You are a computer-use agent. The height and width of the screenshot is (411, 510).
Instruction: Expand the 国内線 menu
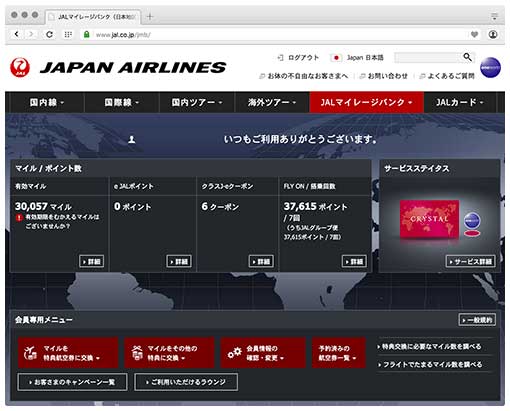coord(47,102)
